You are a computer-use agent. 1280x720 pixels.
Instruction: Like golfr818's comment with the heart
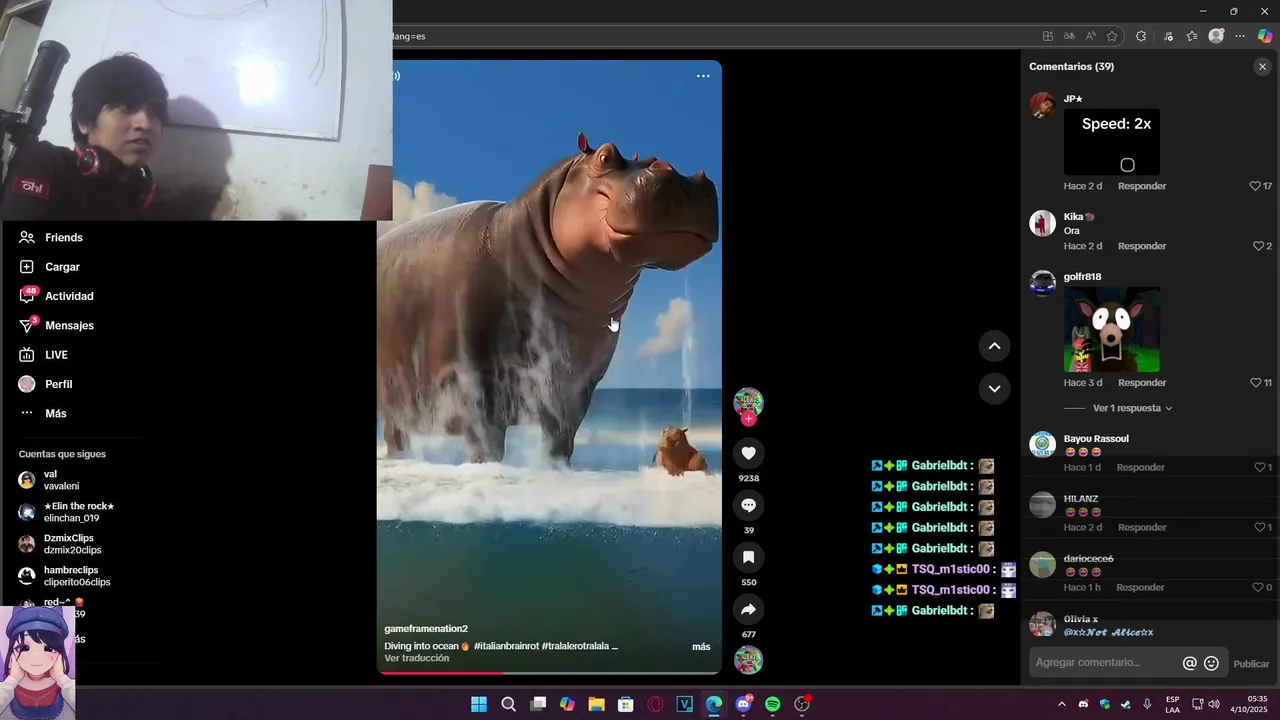point(1255,383)
